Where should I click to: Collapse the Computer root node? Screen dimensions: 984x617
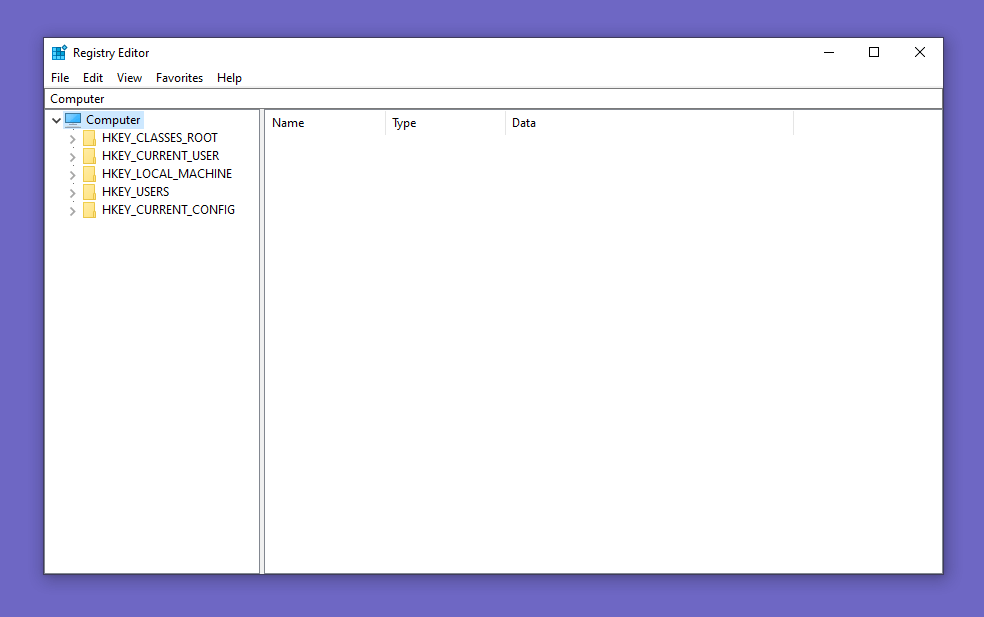click(56, 120)
